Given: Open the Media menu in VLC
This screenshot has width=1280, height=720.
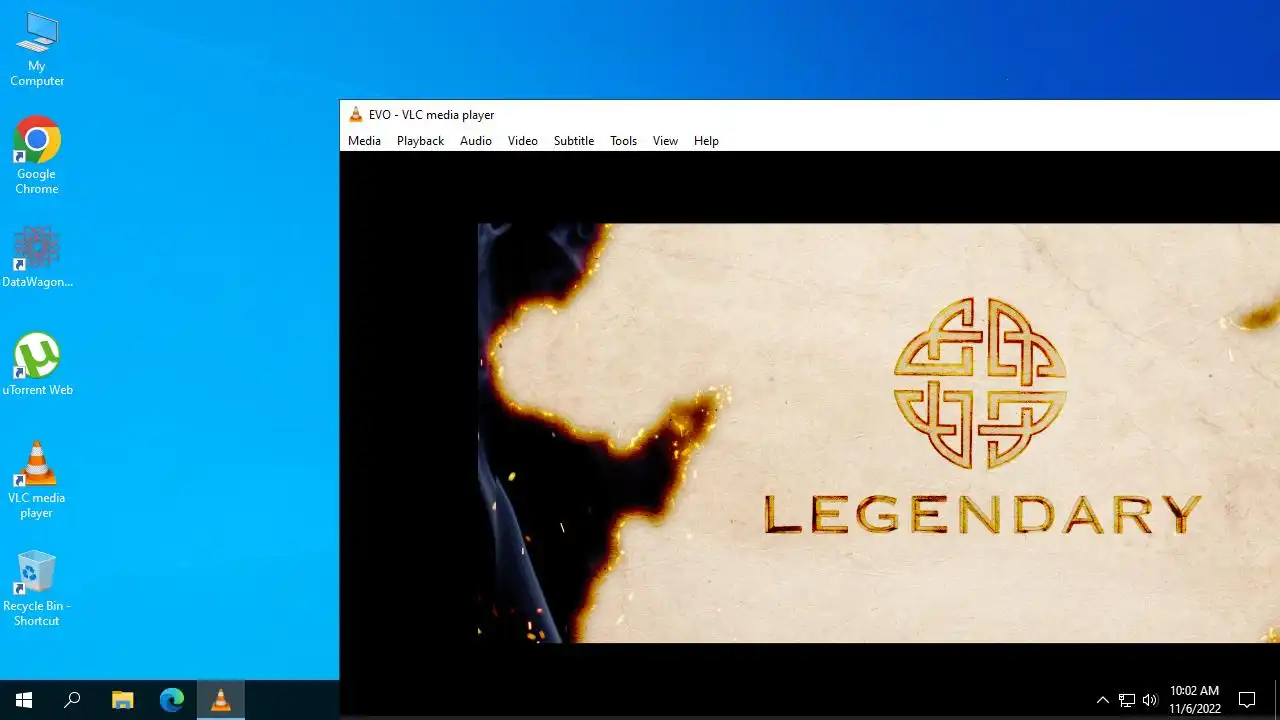Looking at the screenshot, I should (364, 141).
